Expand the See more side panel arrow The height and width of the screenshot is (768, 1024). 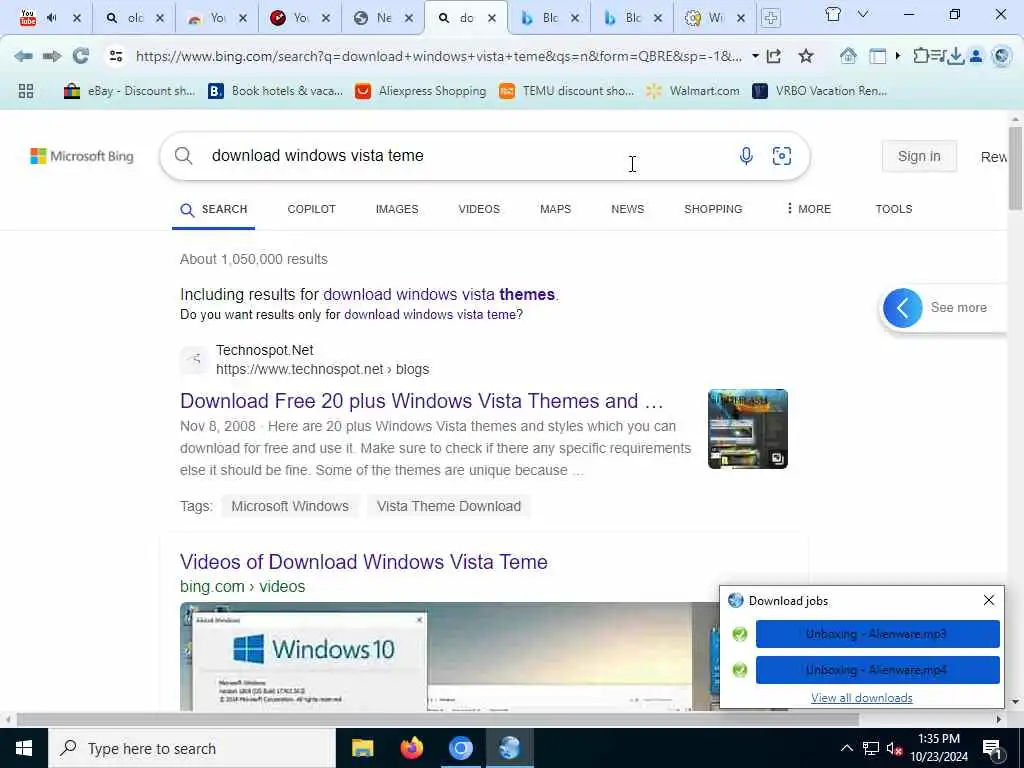pos(903,308)
